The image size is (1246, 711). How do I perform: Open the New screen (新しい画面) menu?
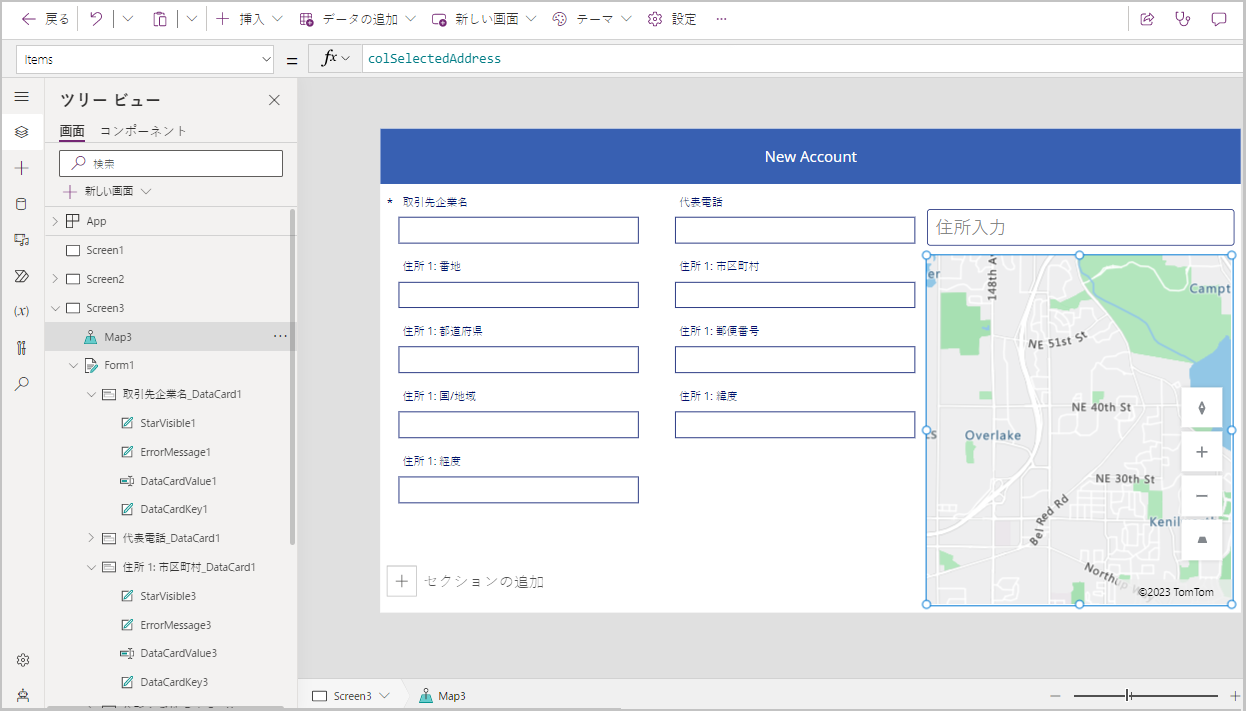(x=484, y=19)
